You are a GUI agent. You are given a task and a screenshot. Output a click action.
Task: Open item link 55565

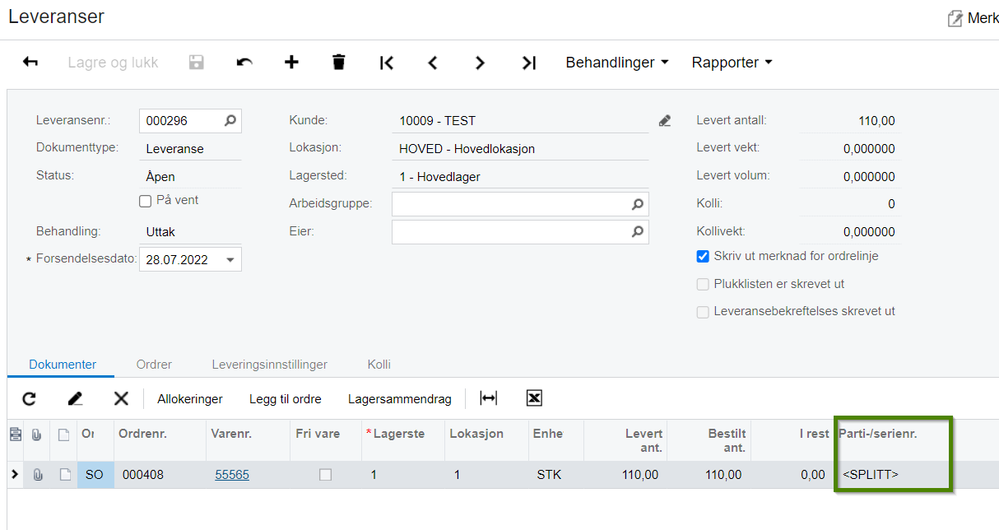pos(232,475)
